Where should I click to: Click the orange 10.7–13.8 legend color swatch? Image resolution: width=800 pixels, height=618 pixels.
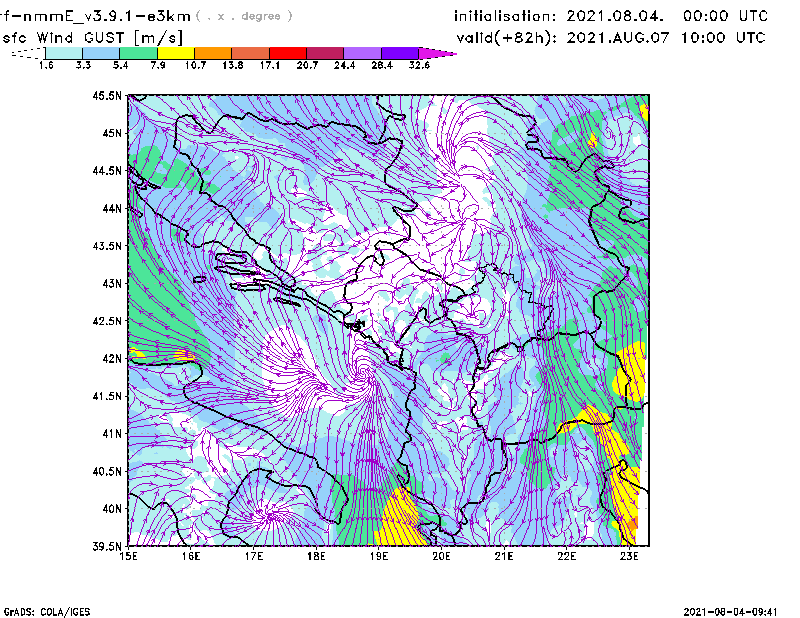213,53
